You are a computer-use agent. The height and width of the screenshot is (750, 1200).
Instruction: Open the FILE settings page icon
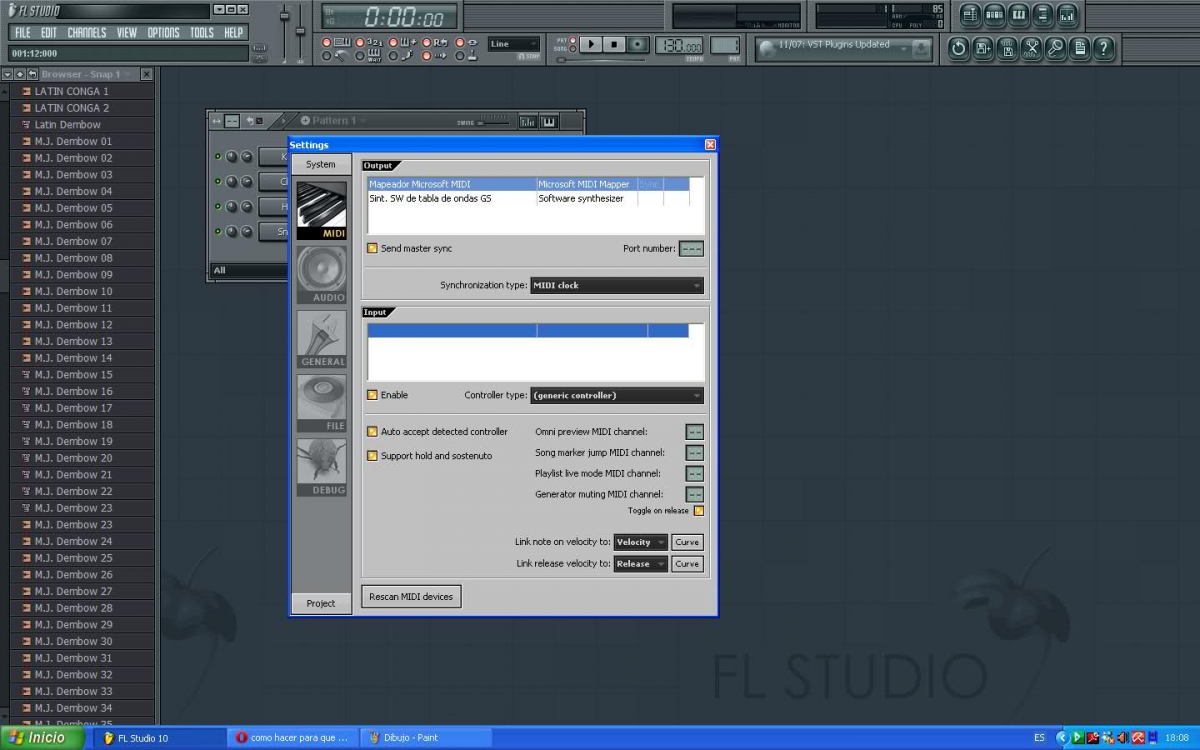(x=321, y=403)
